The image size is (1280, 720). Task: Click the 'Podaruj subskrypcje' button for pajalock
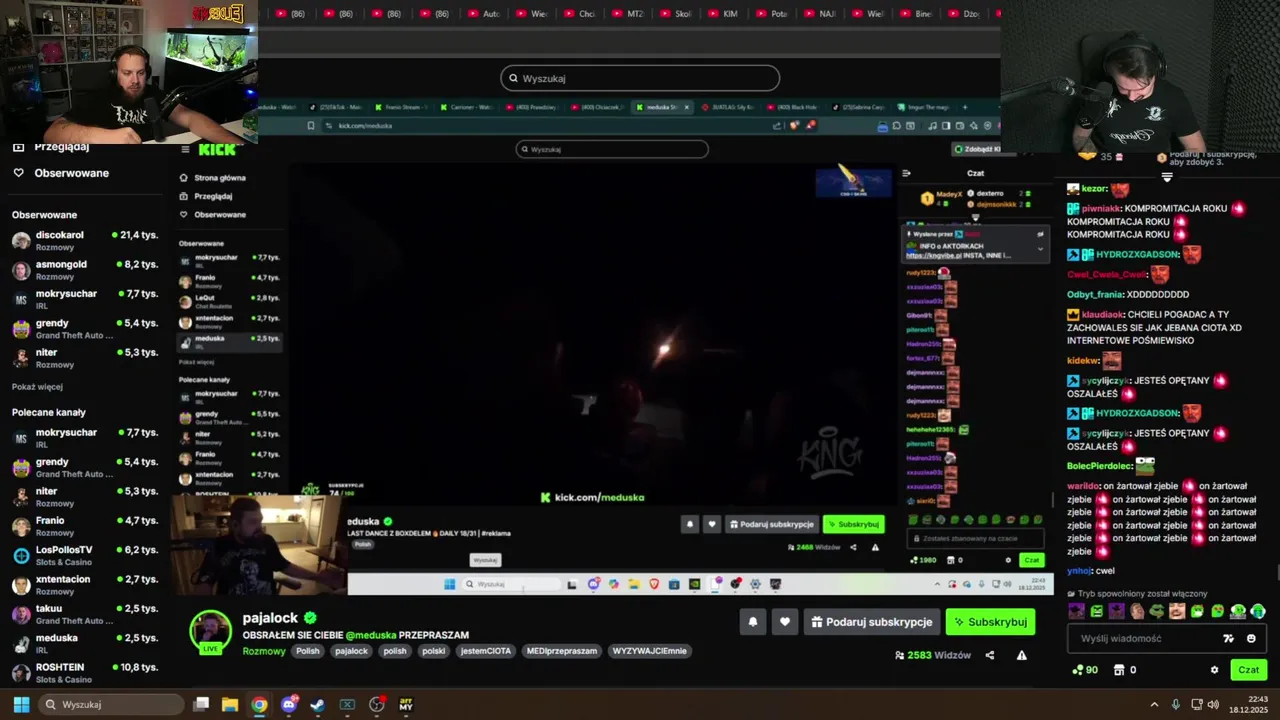[x=872, y=622]
